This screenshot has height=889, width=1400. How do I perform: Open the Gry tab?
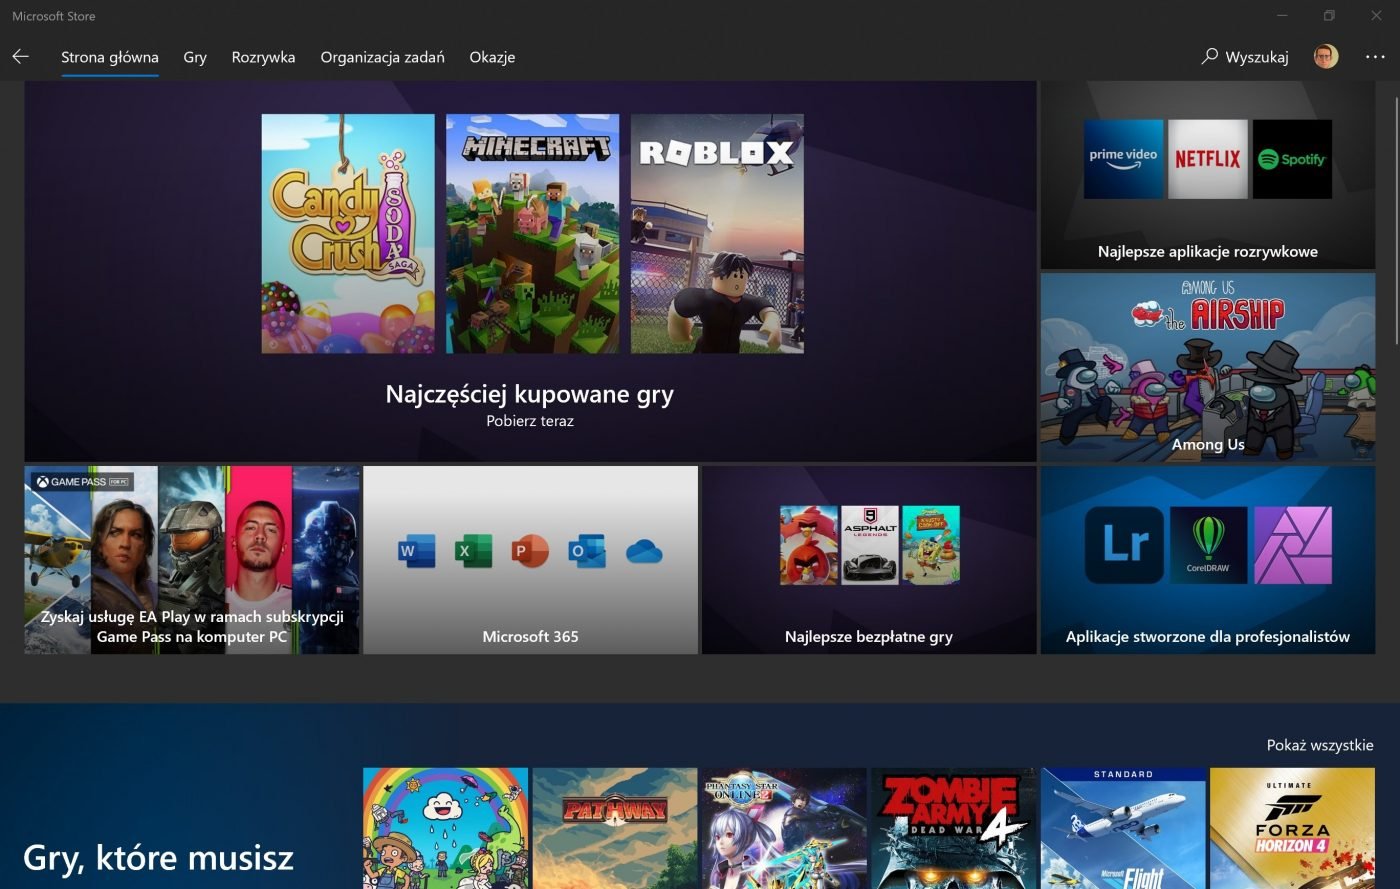point(195,57)
